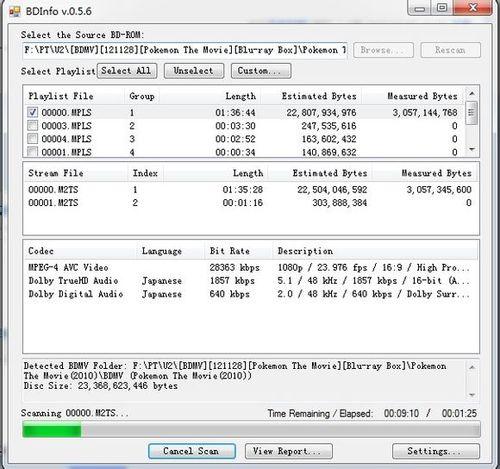Check the 00003.MPLS playlist checkbox
The height and width of the screenshot is (469, 500).
32,126
